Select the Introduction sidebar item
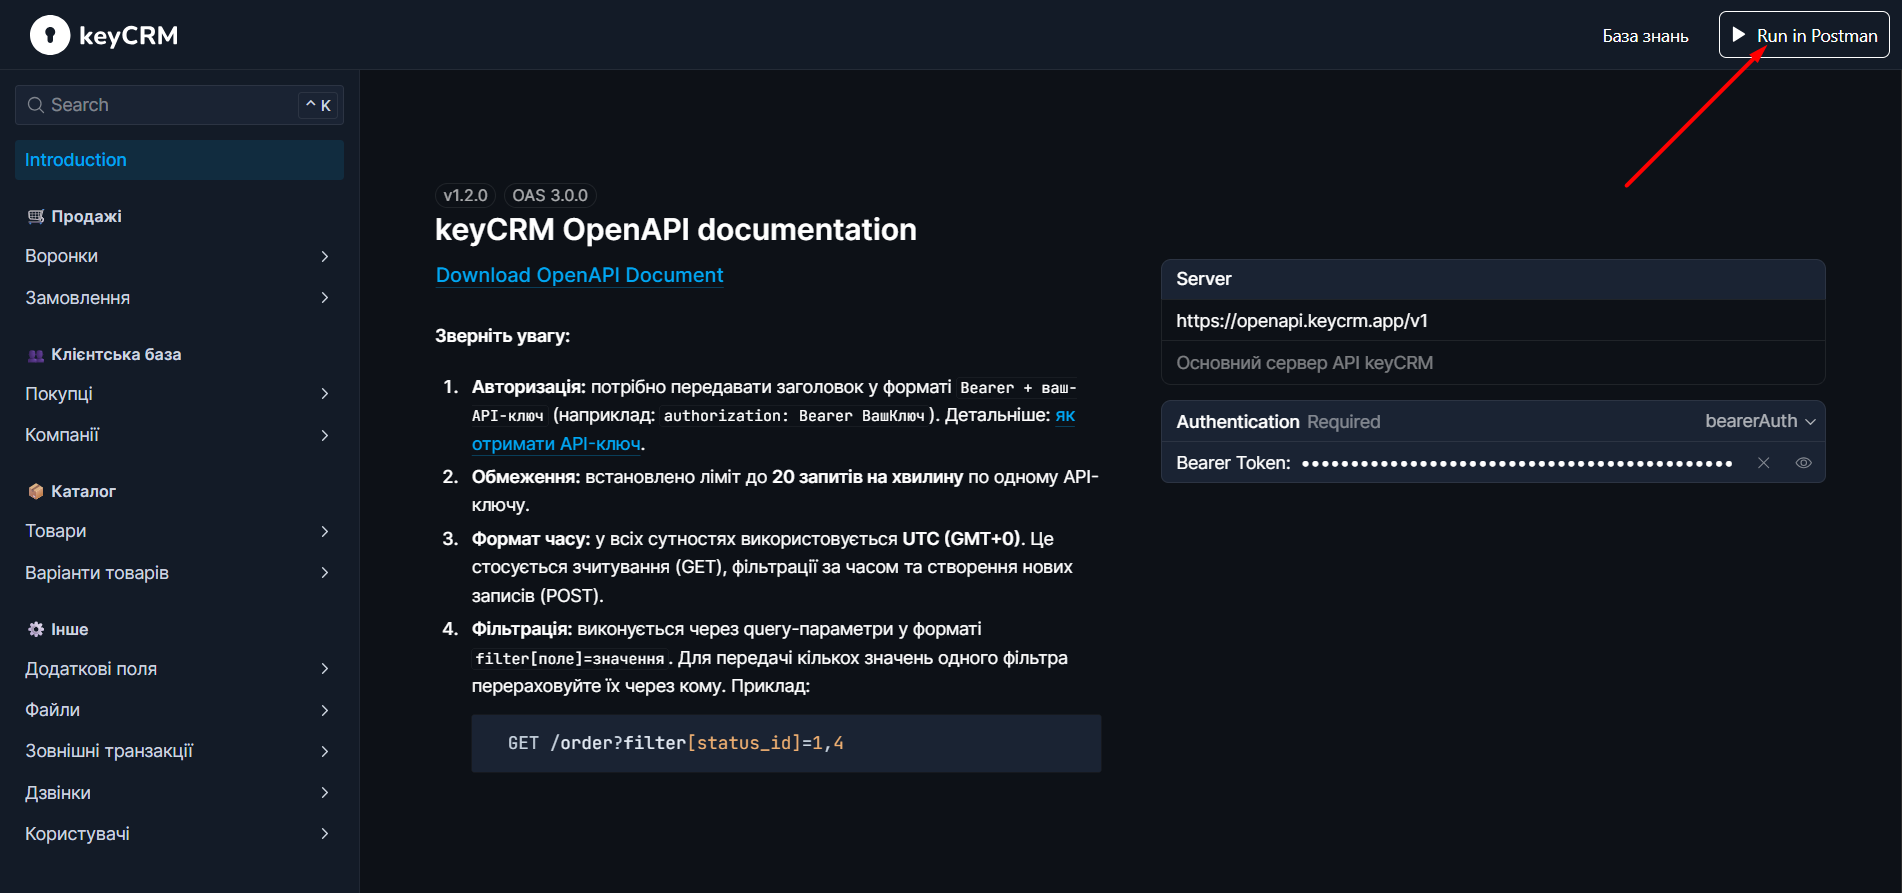The image size is (1902, 893). 179,160
